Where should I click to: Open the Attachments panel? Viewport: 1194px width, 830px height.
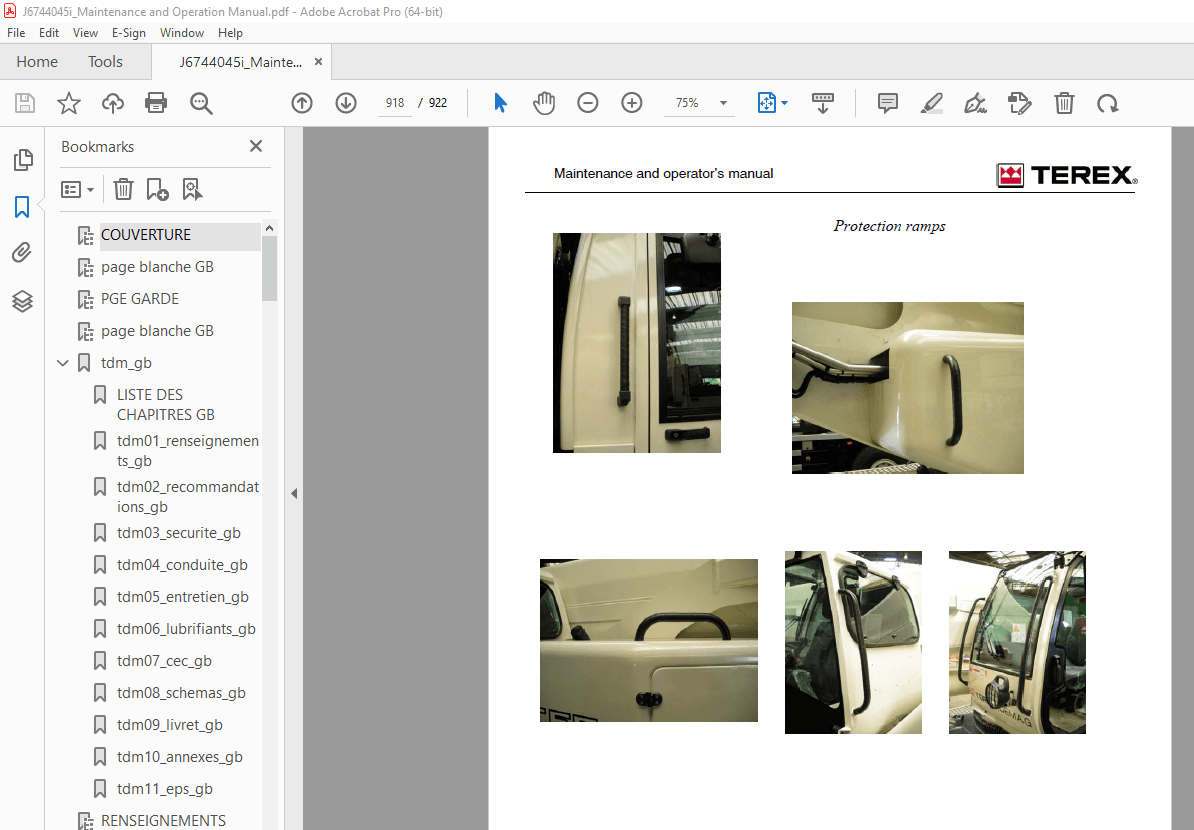coord(22,254)
